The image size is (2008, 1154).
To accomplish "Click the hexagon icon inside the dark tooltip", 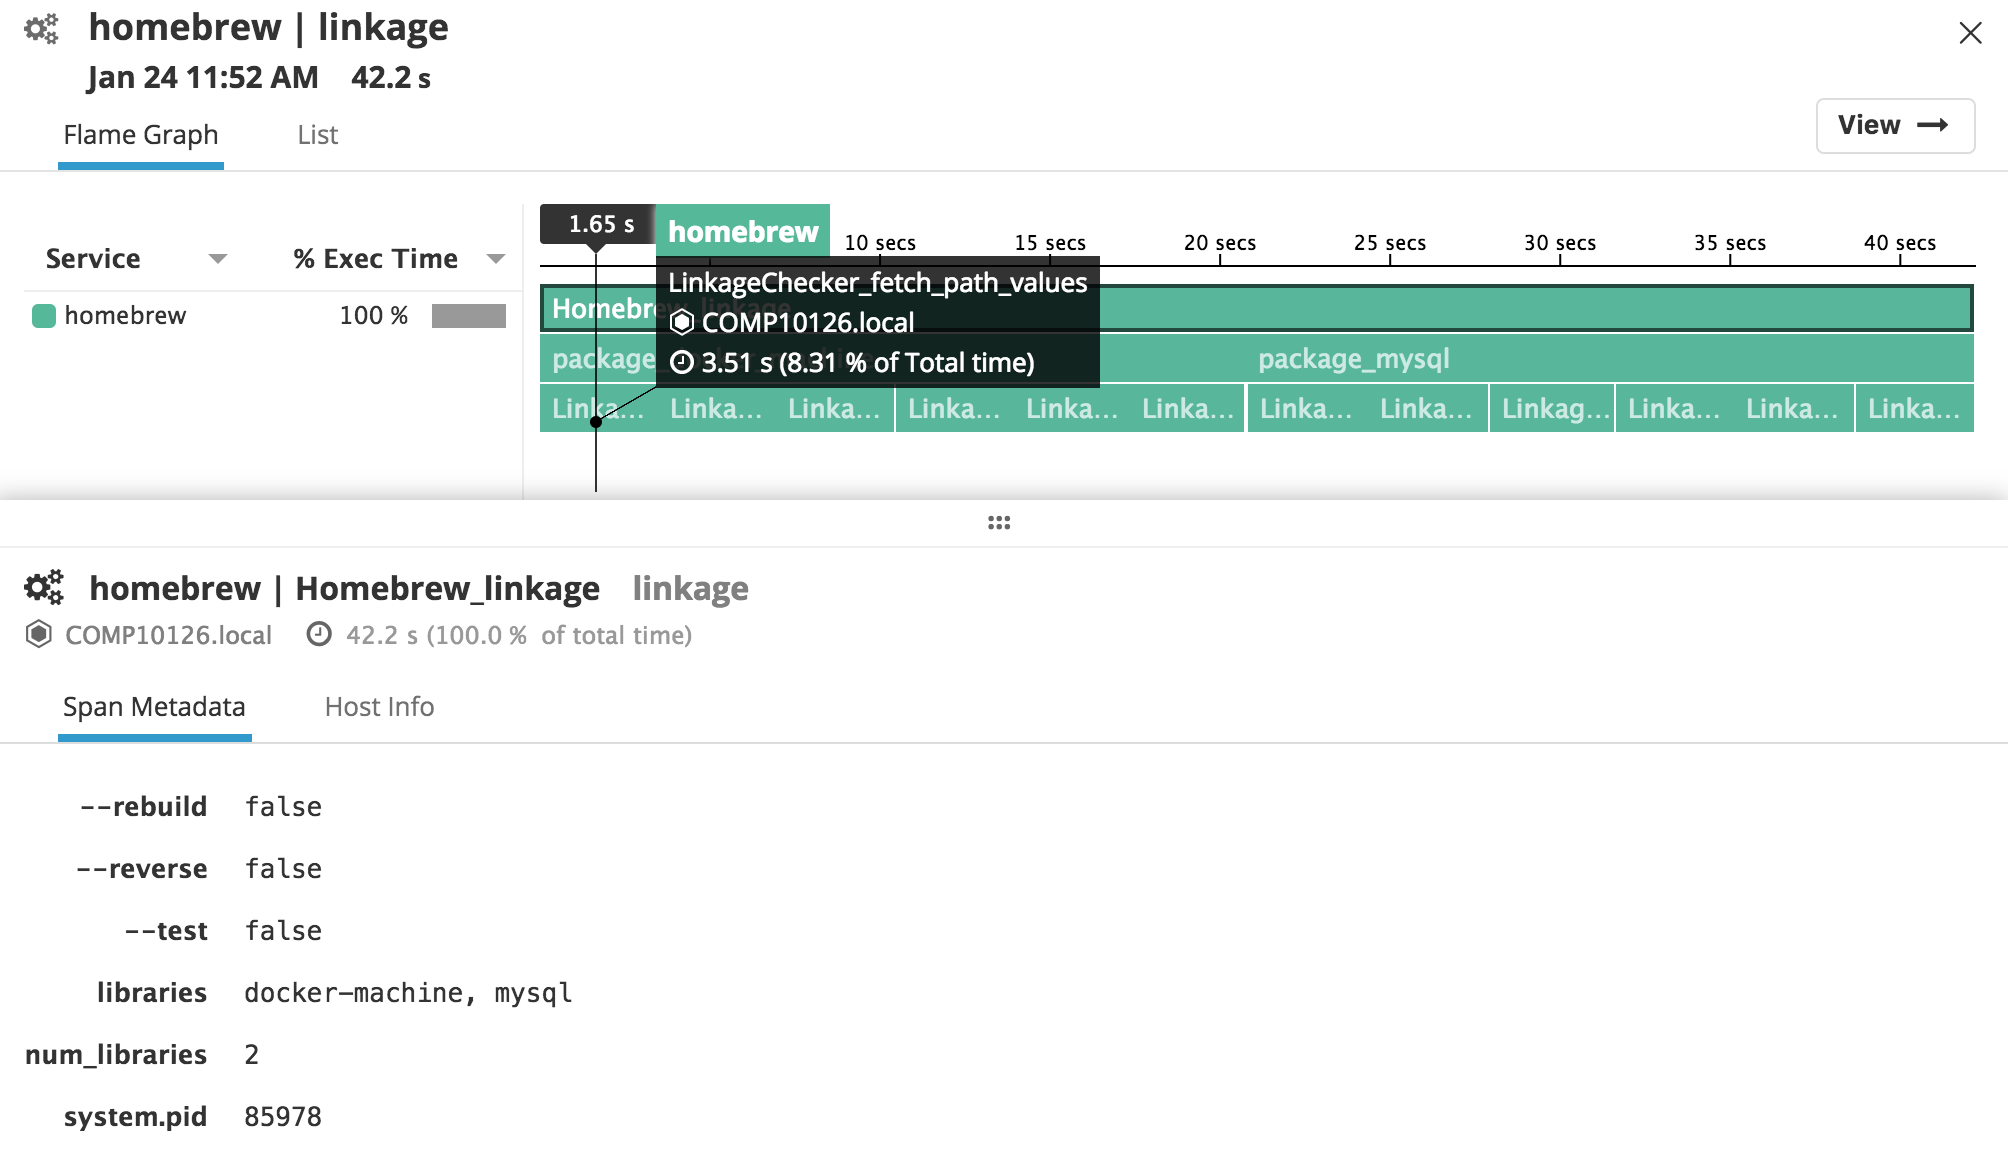I will click(x=682, y=322).
